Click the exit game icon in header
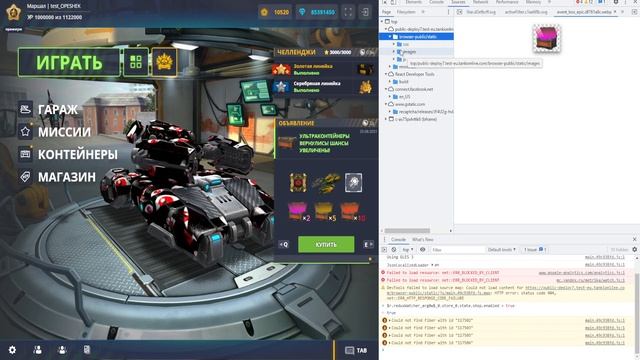 pos(365,12)
